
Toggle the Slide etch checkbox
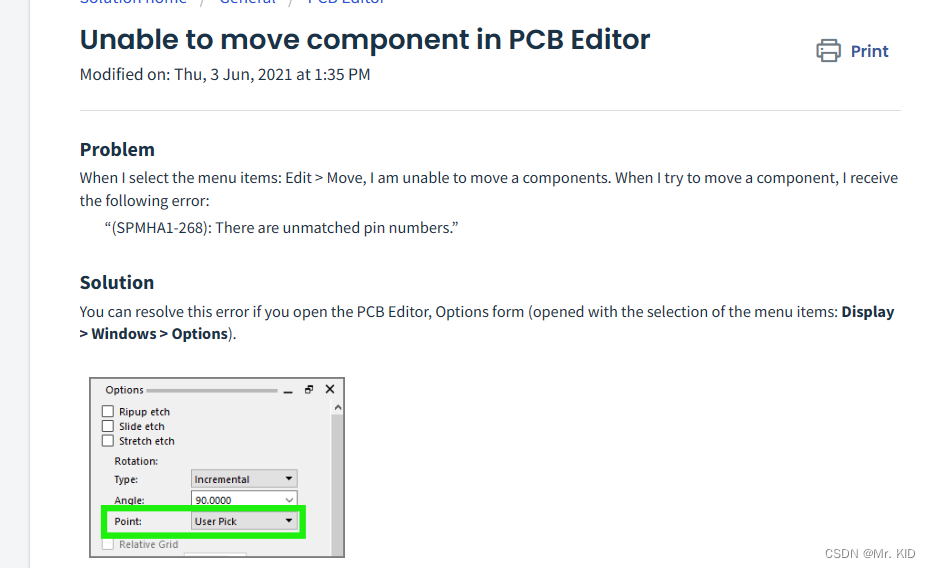pyautogui.click(x=107, y=426)
